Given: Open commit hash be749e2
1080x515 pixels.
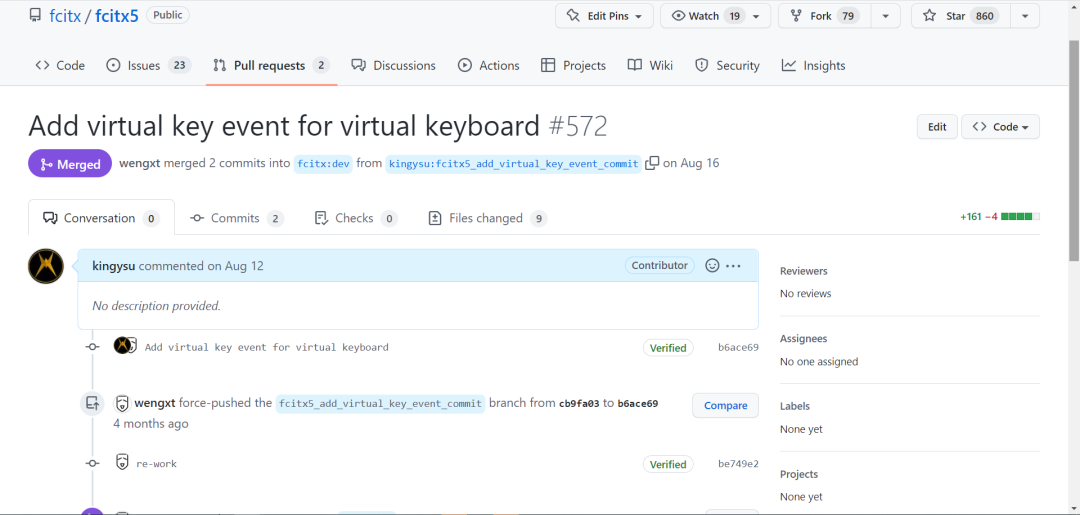Looking at the screenshot, I should coord(738,464).
